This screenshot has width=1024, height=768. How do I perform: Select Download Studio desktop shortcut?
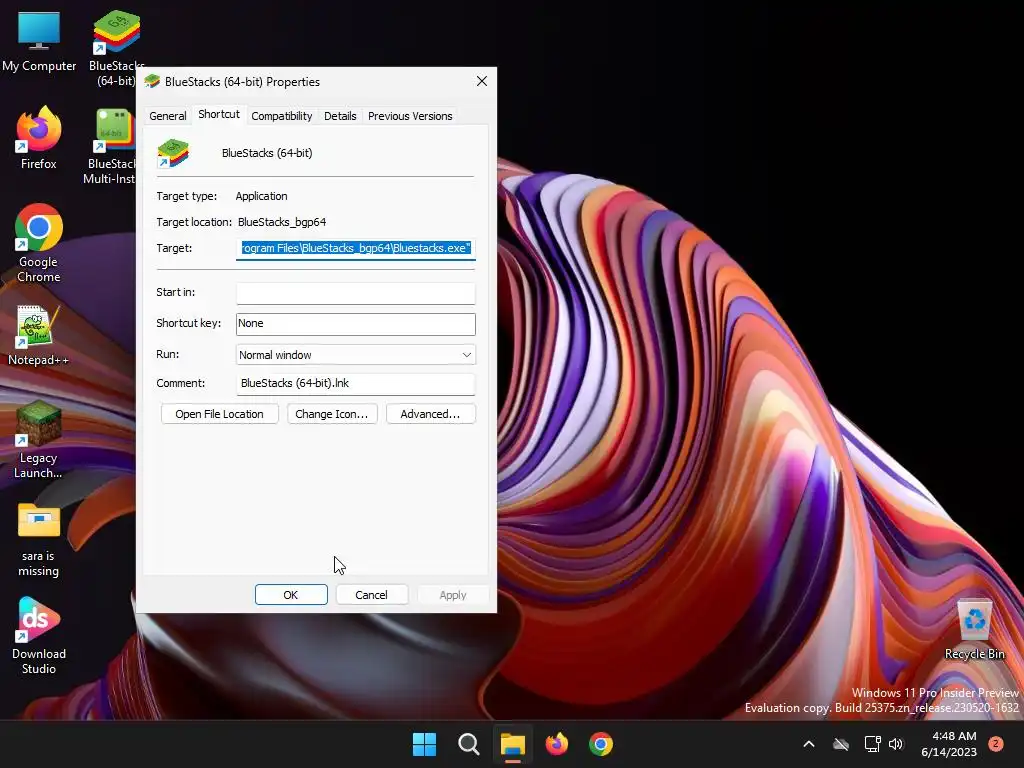click(39, 636)
